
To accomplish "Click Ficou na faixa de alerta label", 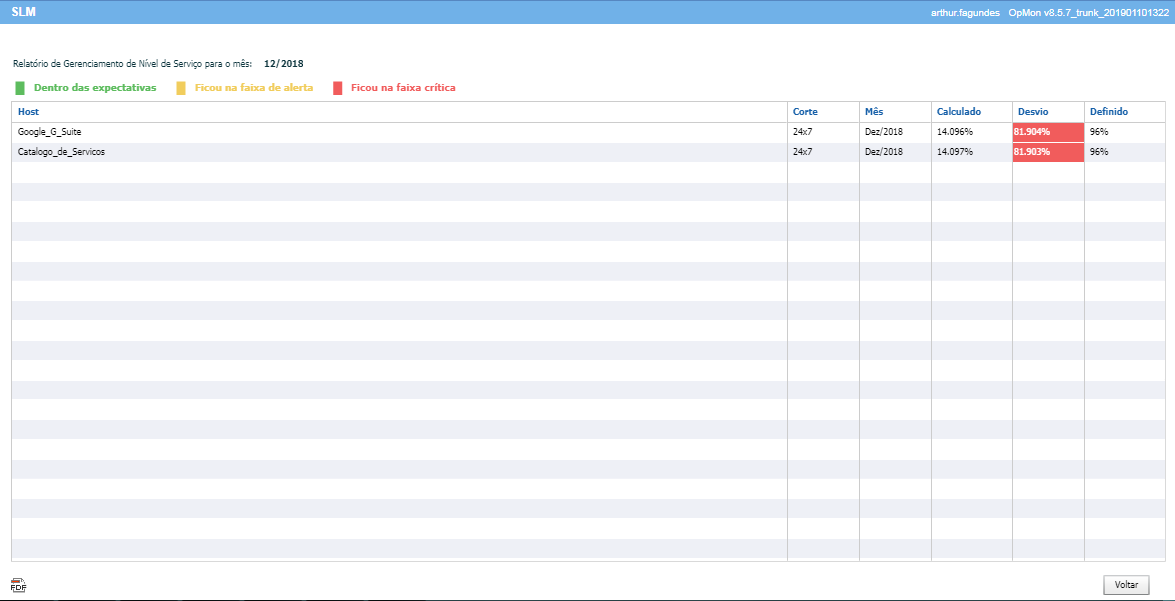I will 254,88.
